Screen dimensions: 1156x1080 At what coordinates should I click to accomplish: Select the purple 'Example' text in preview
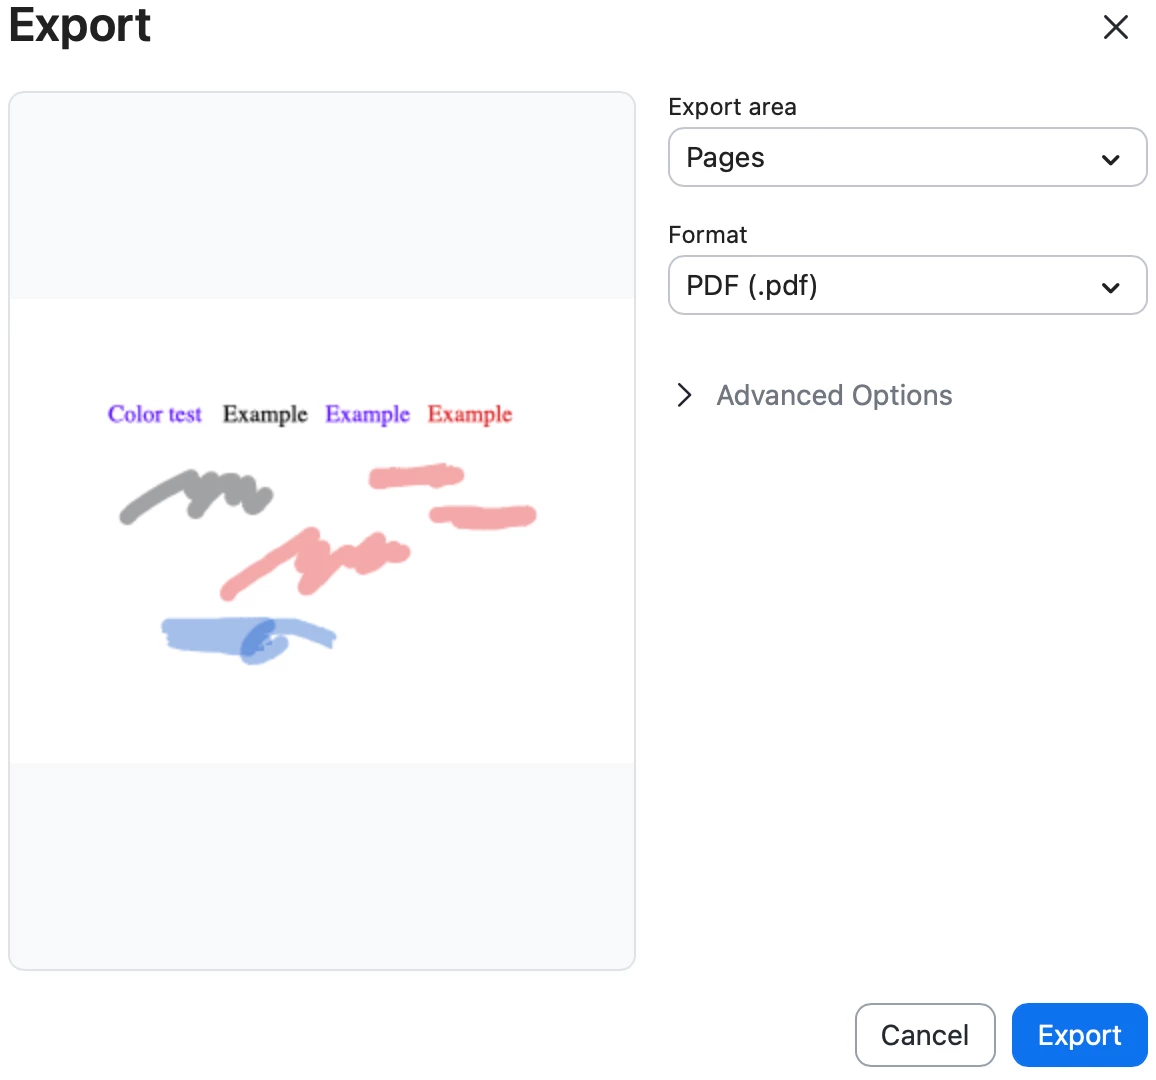coord(367,414)
